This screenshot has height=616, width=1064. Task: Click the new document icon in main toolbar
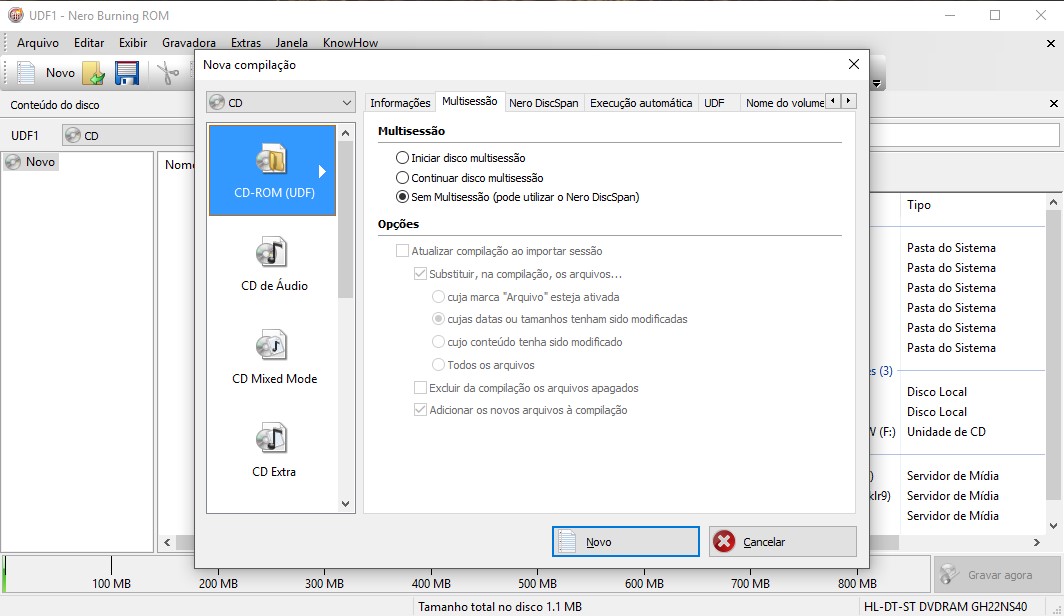(26, 73)
